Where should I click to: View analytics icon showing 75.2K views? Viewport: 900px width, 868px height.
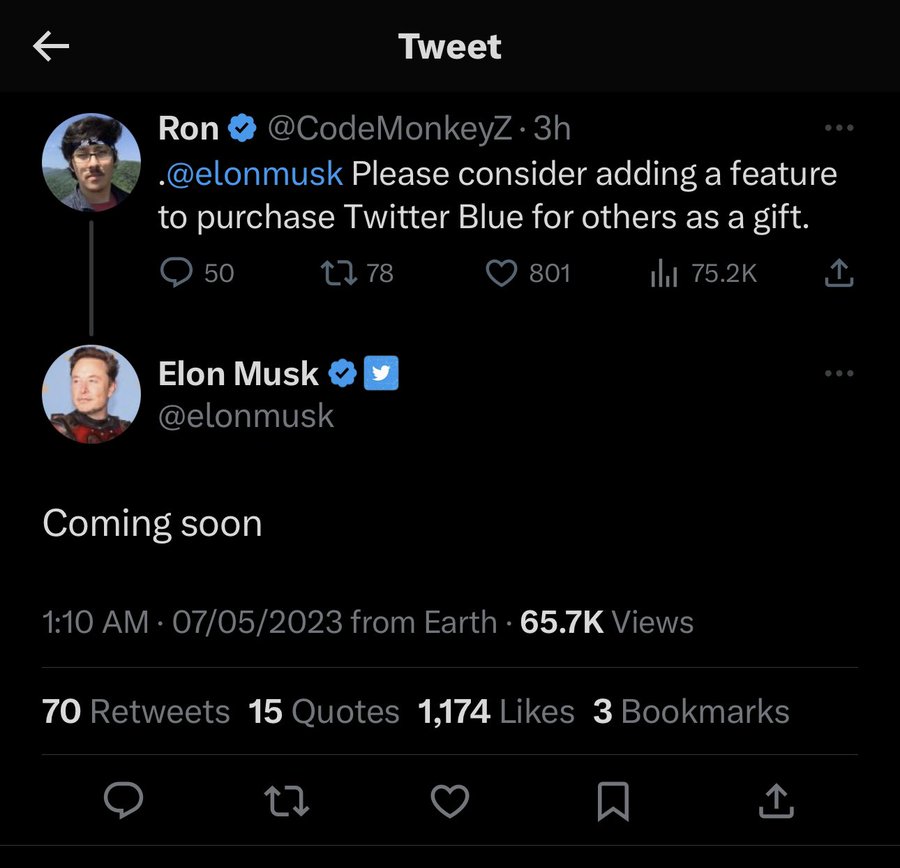pyautogui.click(x=664, y=272)
